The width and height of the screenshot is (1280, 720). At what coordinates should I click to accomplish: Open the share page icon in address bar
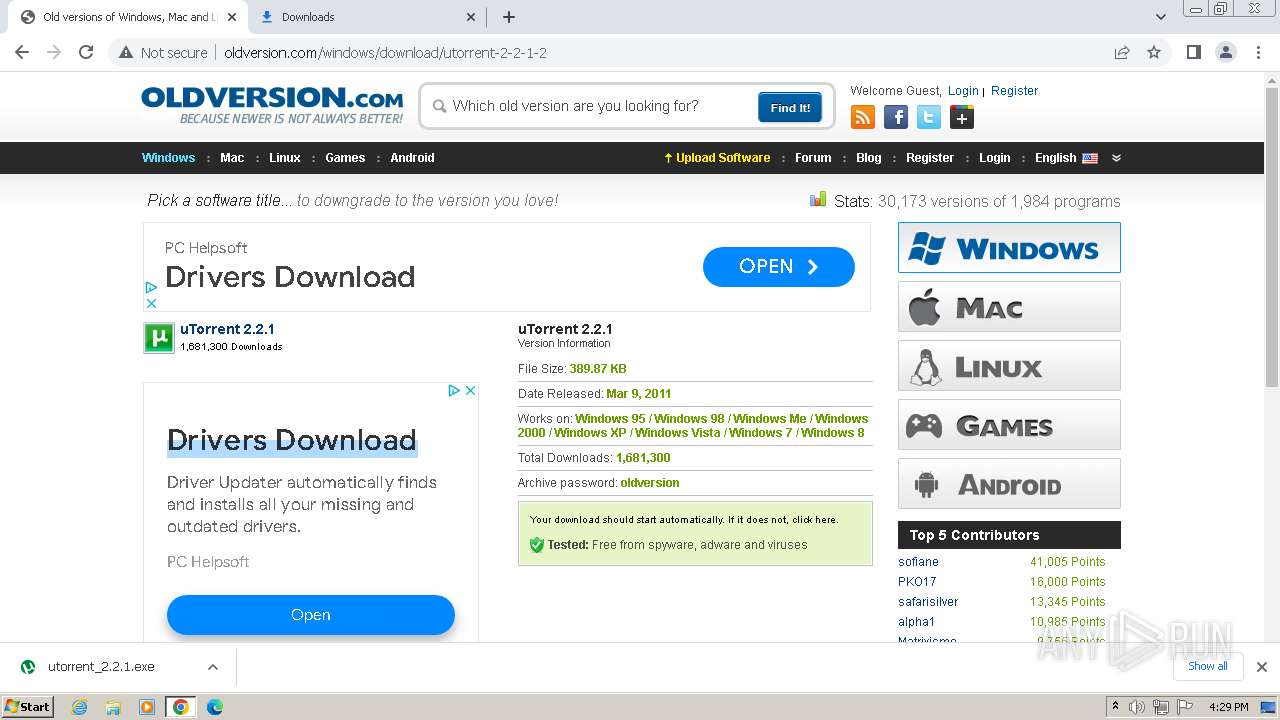coord(1122,52)
